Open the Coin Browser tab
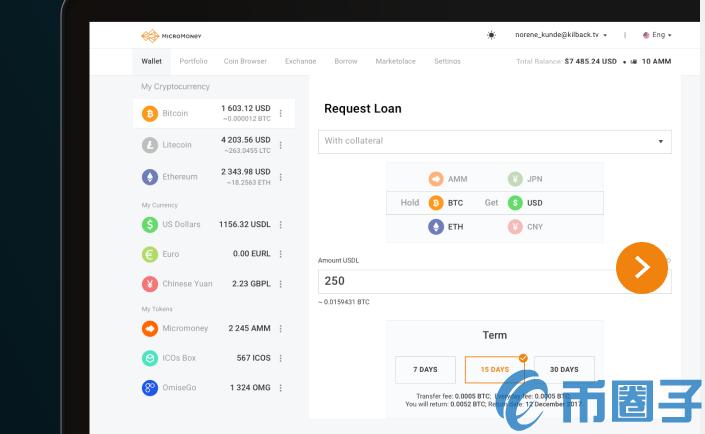The width and height of the screenshot is (705, 434). 245,61
